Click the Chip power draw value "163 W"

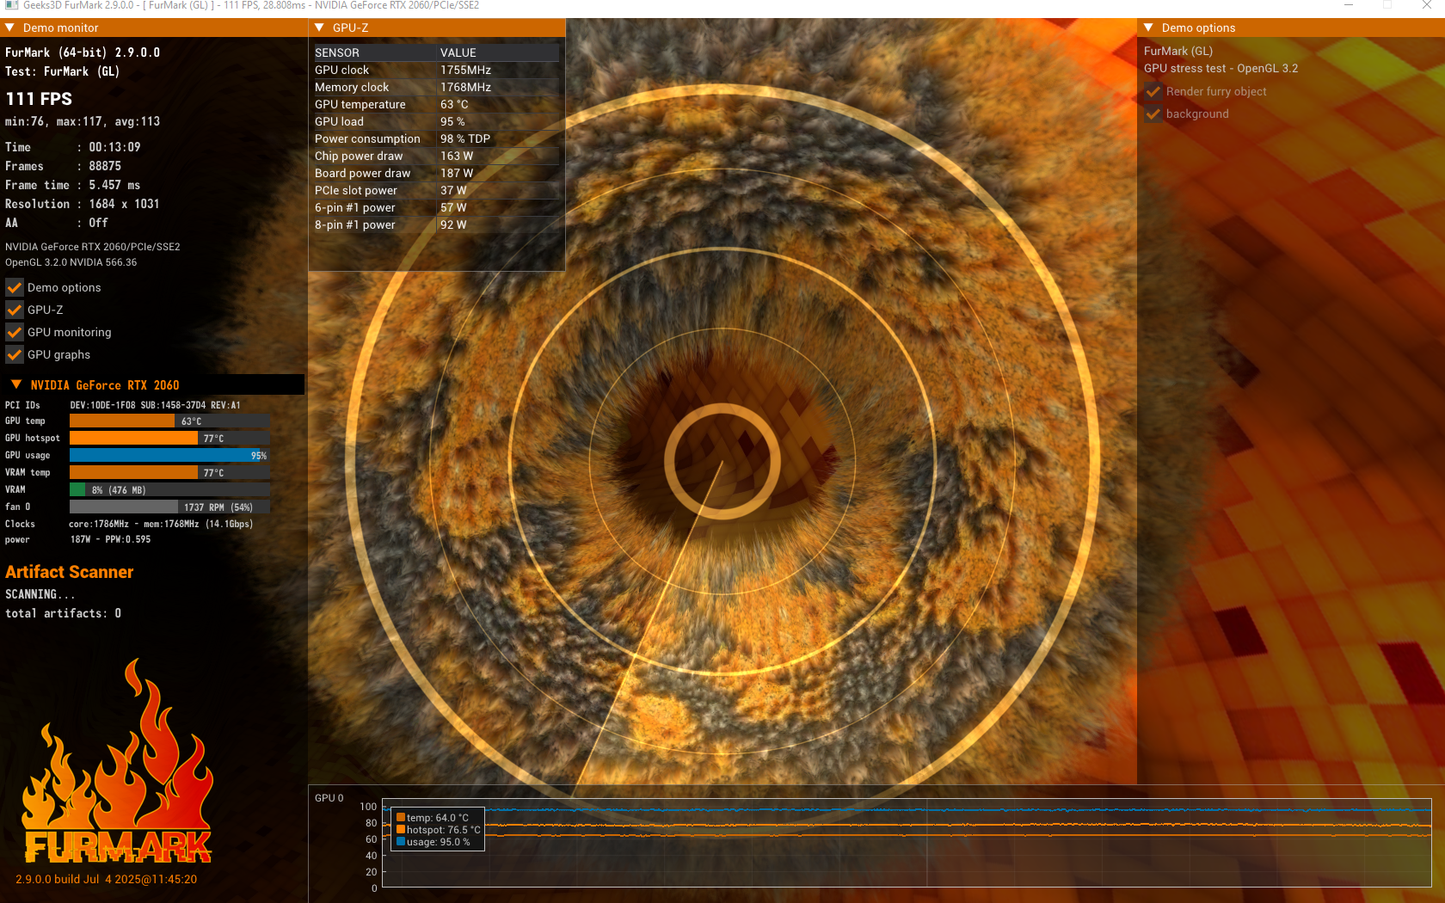457,156
